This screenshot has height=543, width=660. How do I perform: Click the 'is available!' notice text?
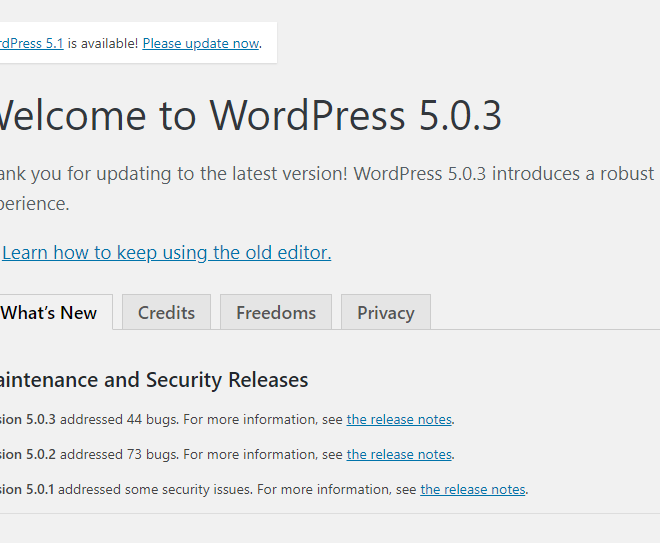tap(103, 43)
